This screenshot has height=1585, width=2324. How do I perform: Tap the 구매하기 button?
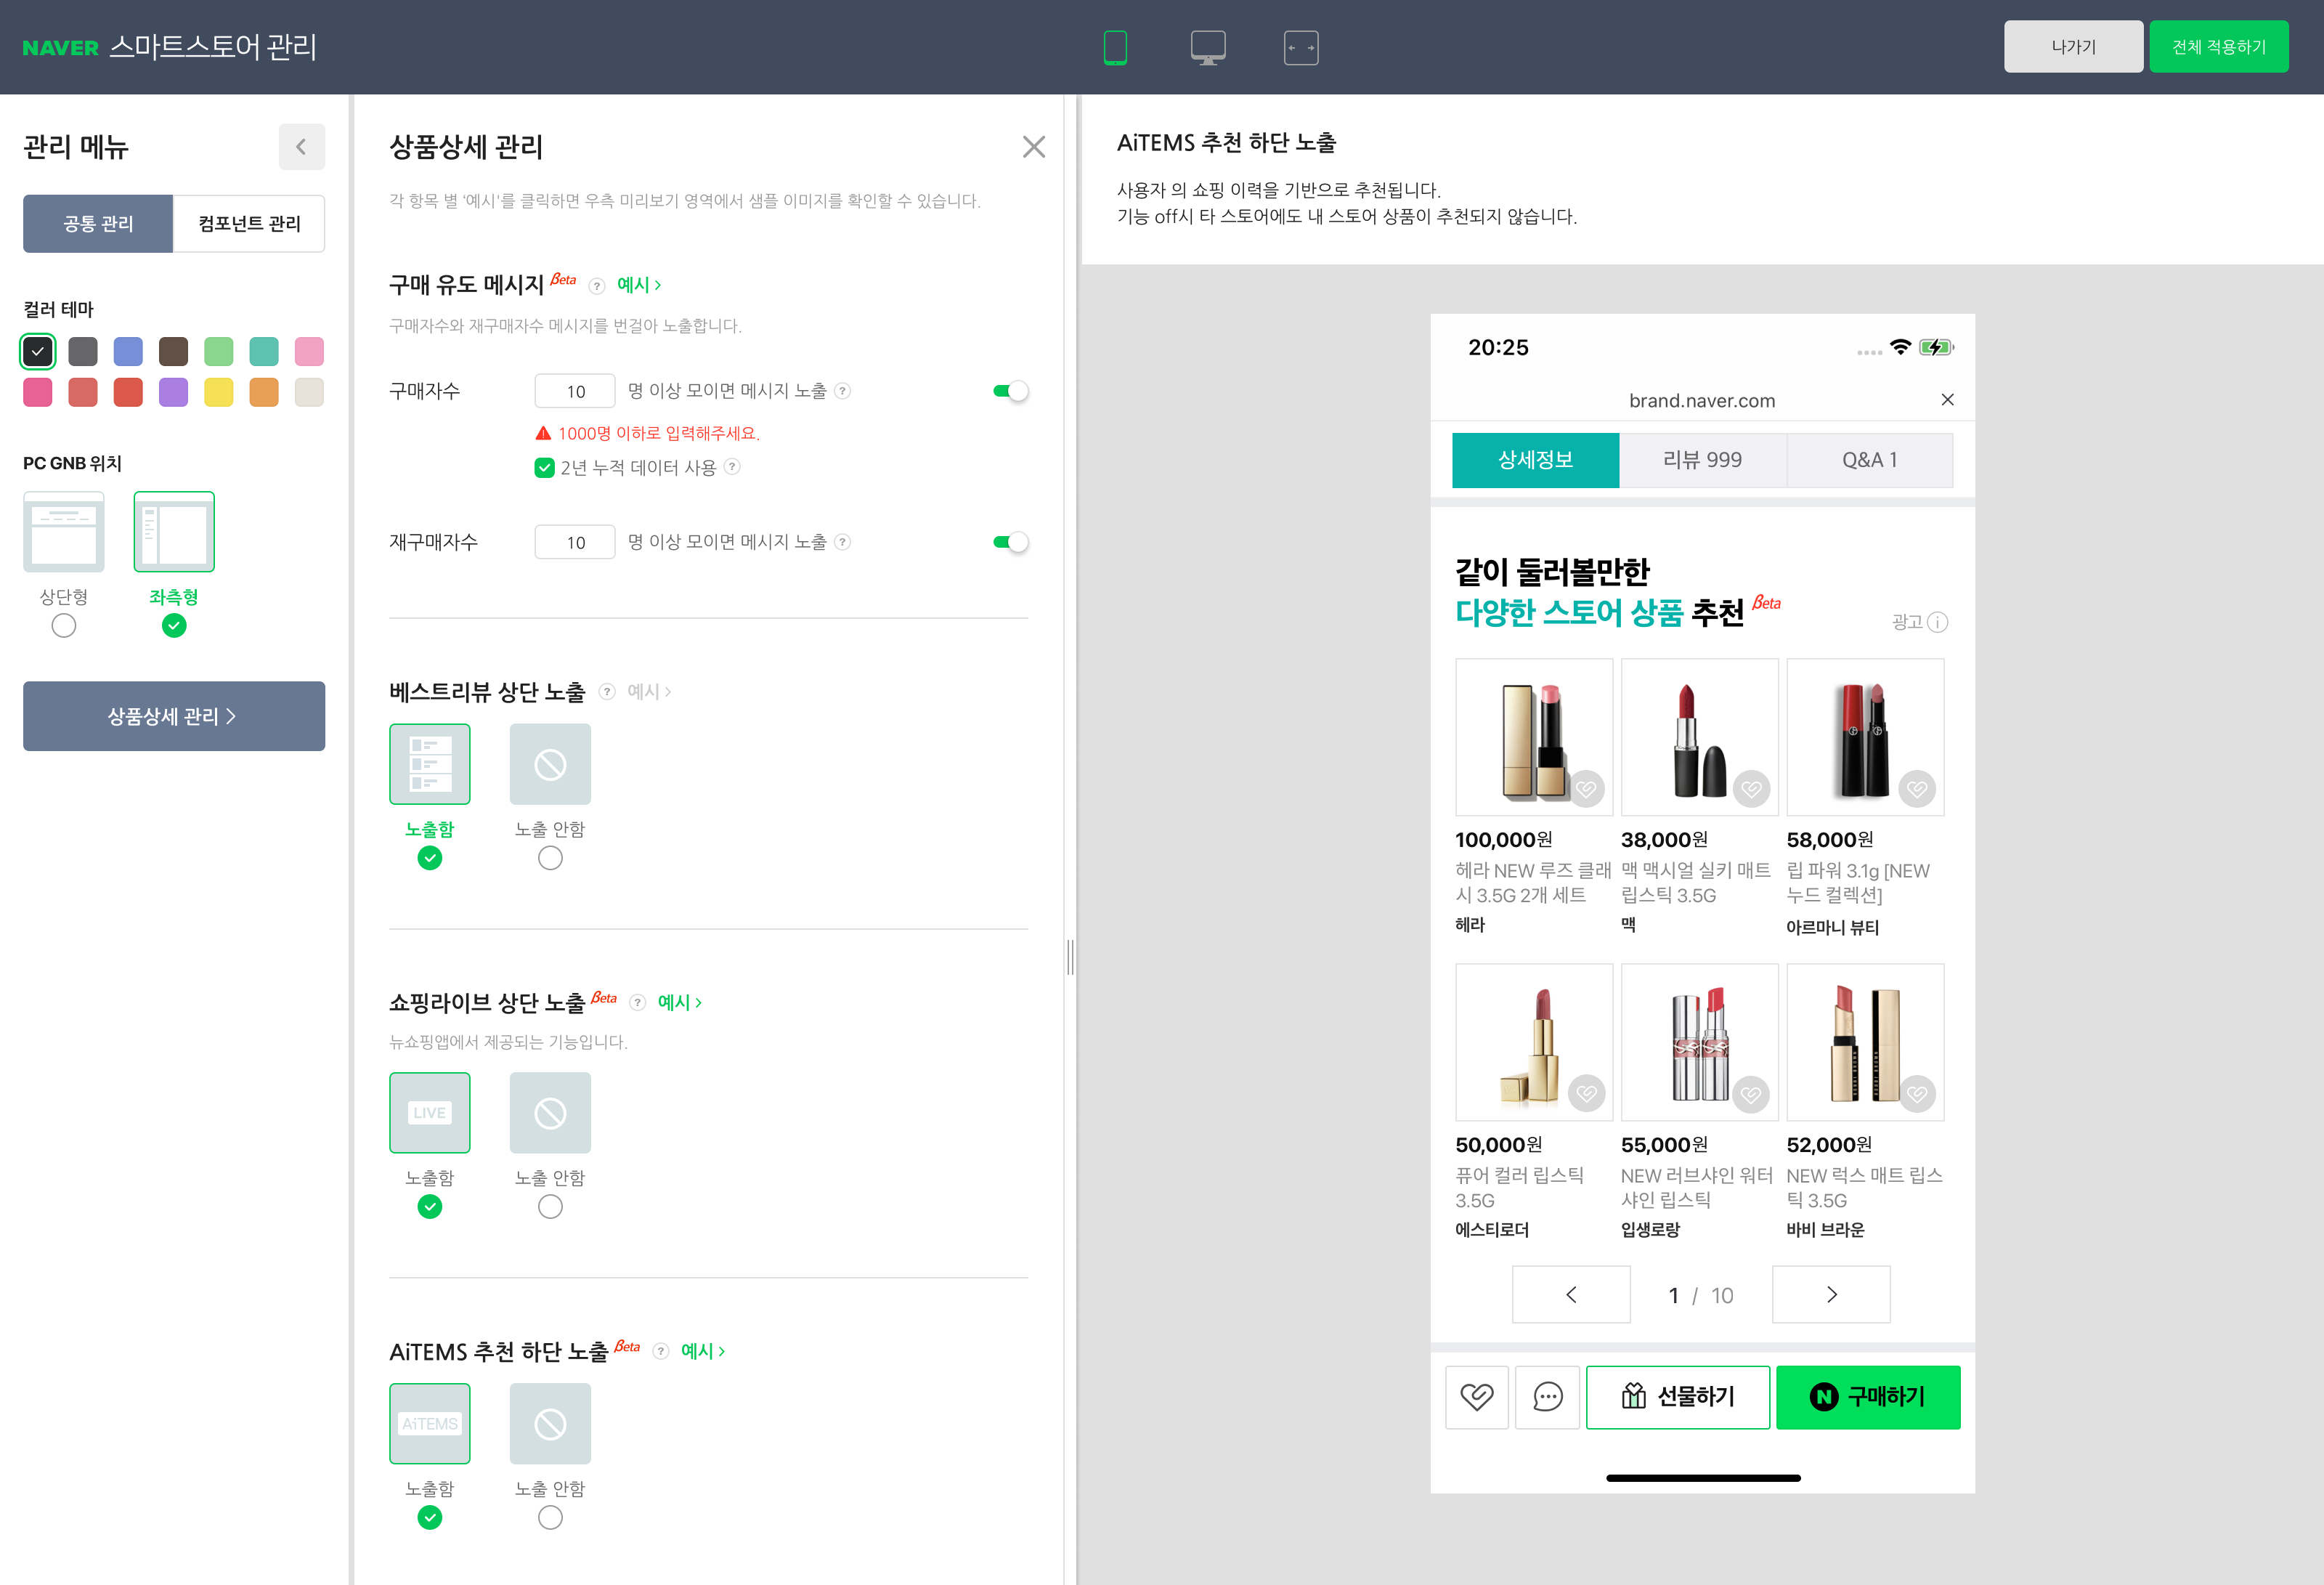tap(1868, 1397)
